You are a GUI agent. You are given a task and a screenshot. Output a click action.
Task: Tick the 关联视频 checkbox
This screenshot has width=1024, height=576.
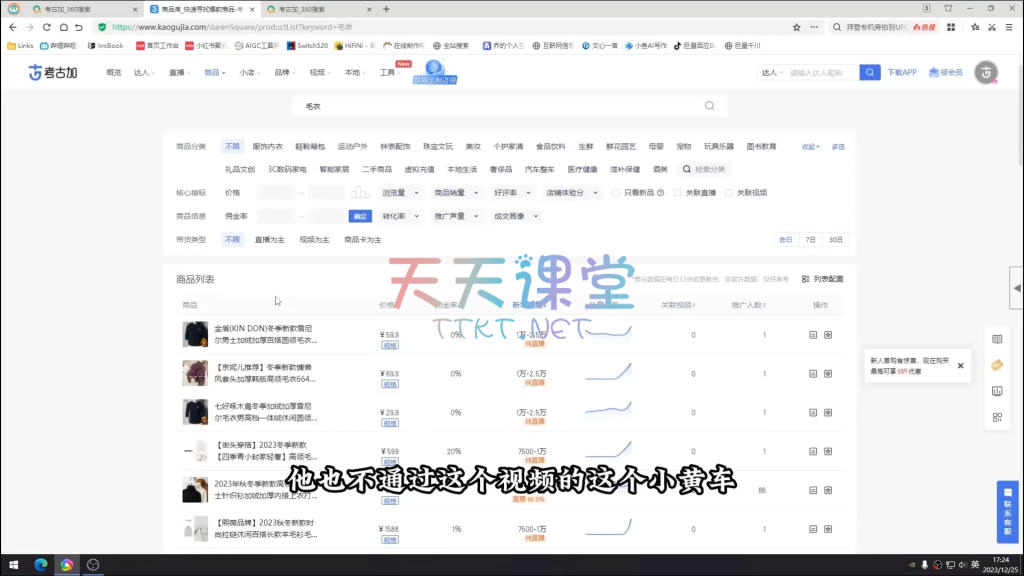click(729, 193)
